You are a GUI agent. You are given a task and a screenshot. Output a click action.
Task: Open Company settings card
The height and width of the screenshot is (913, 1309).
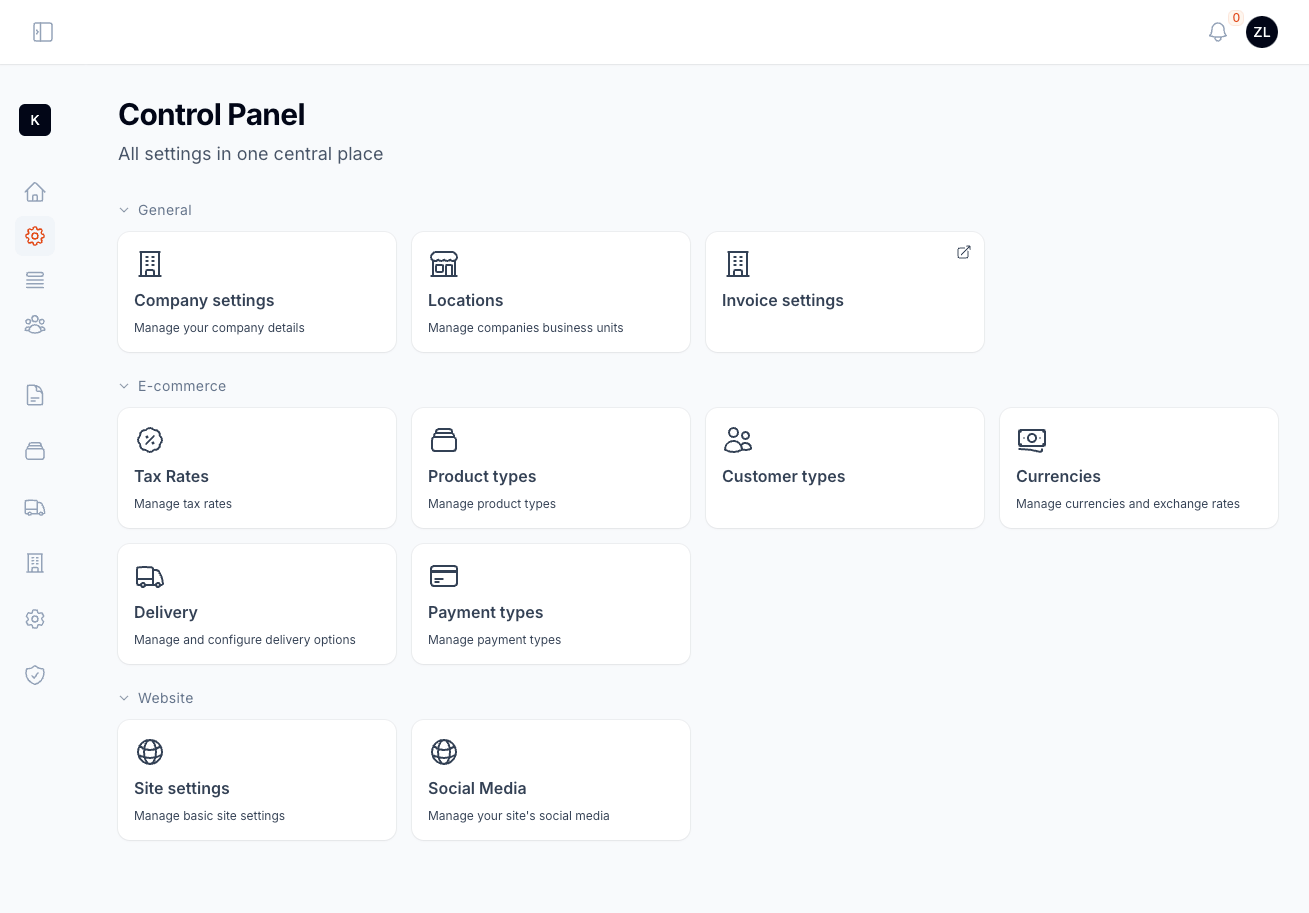(x=257, y=292)
